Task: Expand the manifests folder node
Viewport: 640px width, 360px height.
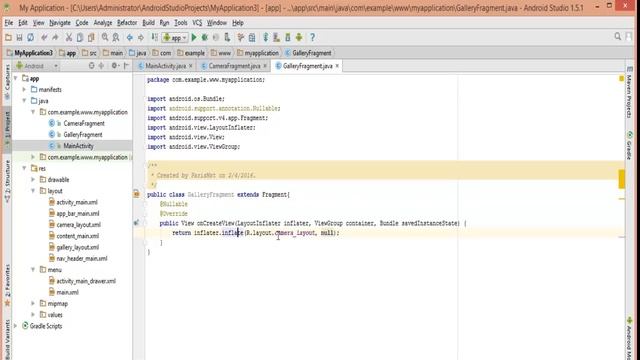Action: (24, 89)
